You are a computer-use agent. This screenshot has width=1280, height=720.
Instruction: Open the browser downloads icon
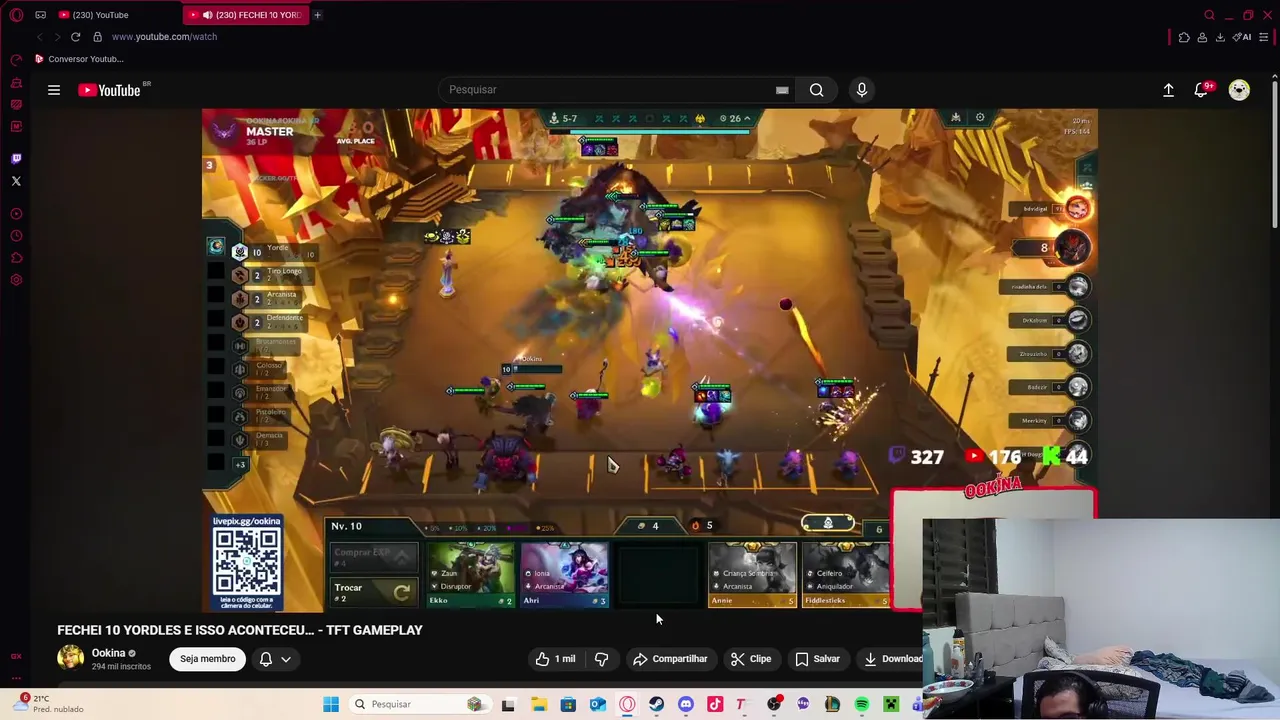1220,37
